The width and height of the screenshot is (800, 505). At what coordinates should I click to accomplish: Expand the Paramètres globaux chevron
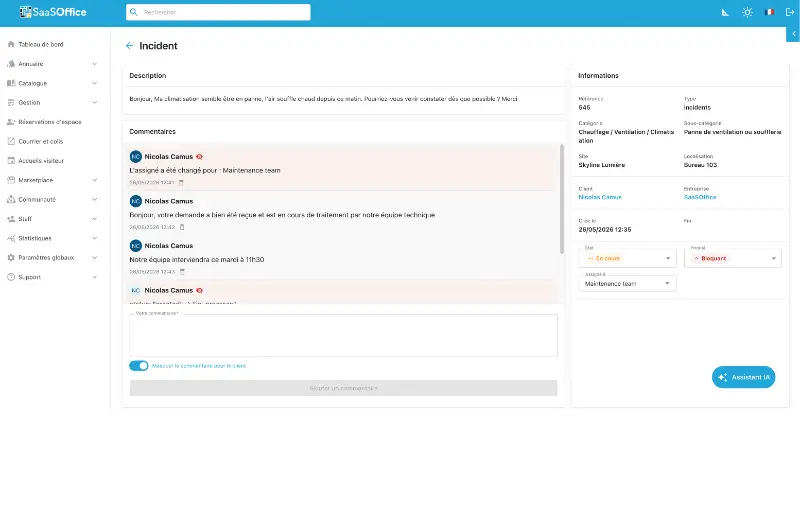point(94,258)
